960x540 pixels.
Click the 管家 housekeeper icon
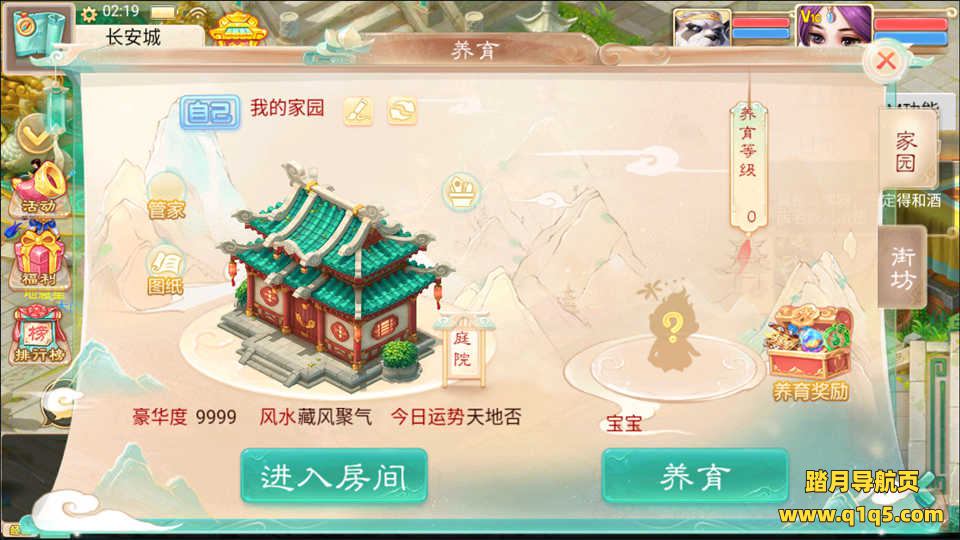tap(166, 197)
